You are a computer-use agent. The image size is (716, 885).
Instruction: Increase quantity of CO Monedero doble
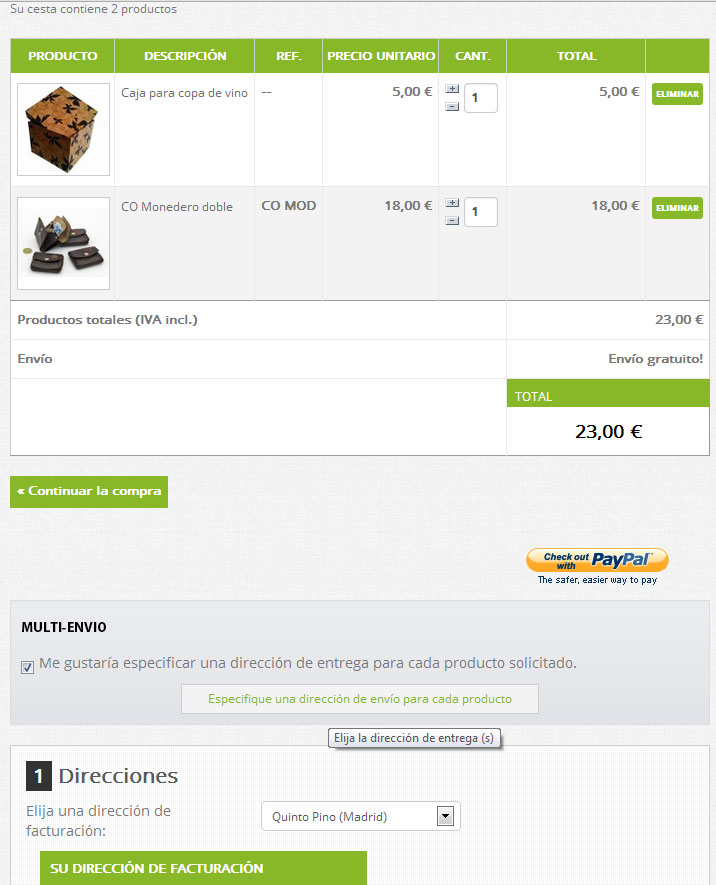(452, 203)
